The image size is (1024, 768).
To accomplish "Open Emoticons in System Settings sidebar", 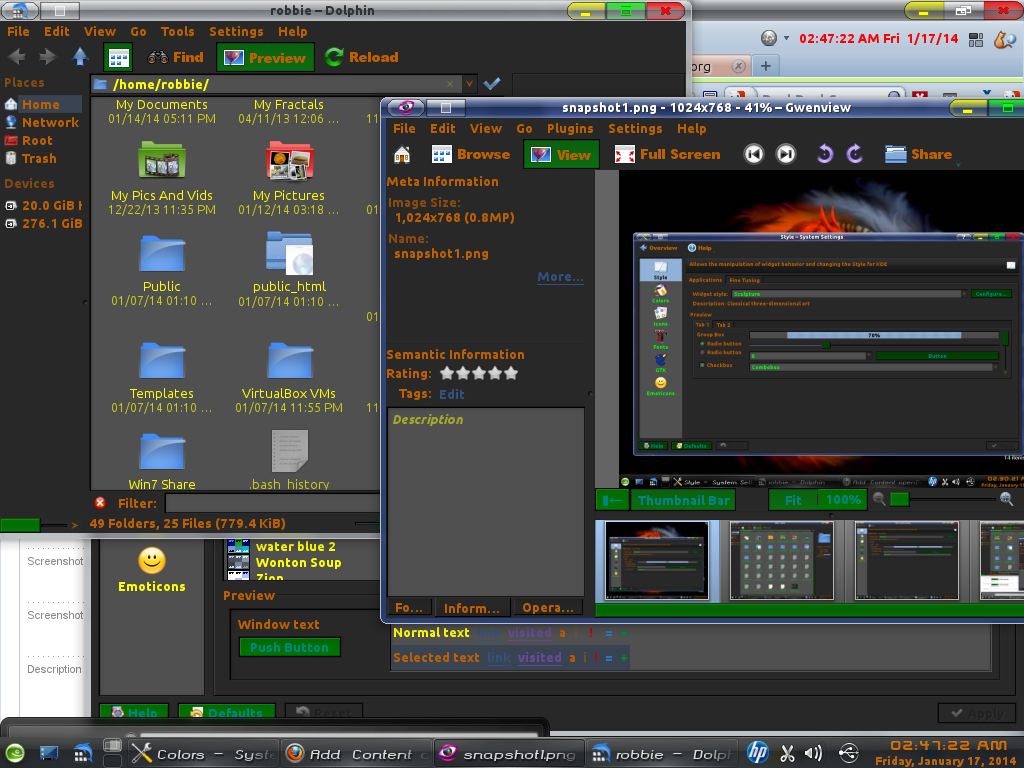I will [152, 570].
